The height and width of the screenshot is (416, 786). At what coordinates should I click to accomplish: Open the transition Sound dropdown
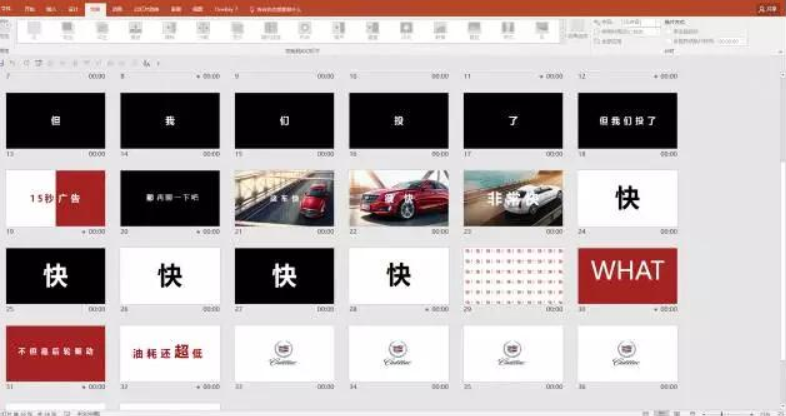[639, 23]
